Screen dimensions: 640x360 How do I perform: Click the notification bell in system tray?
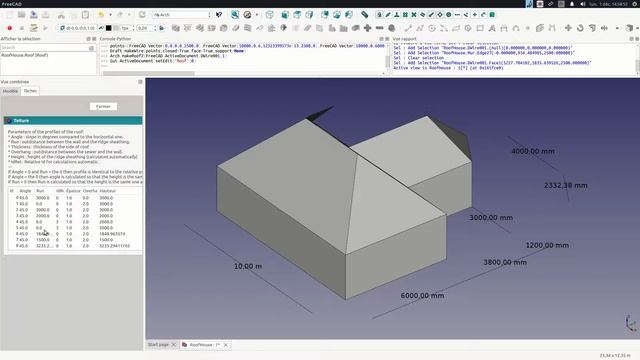click(572, 4)
